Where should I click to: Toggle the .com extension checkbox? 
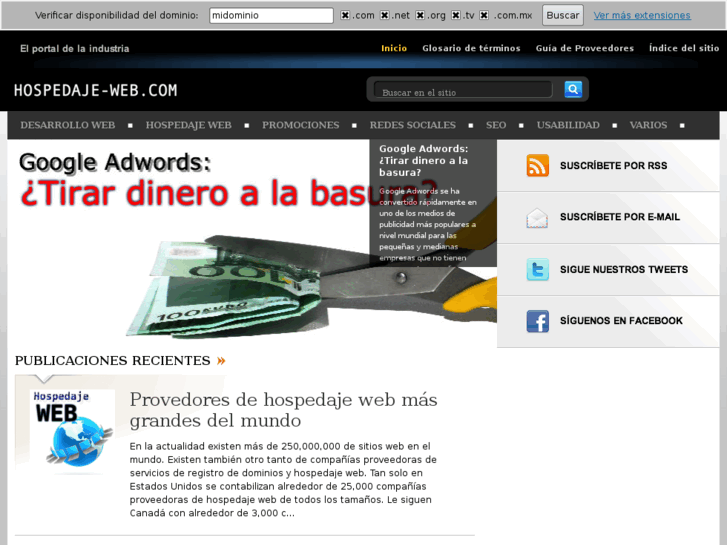pyautogui.click(x=345, y=15)
